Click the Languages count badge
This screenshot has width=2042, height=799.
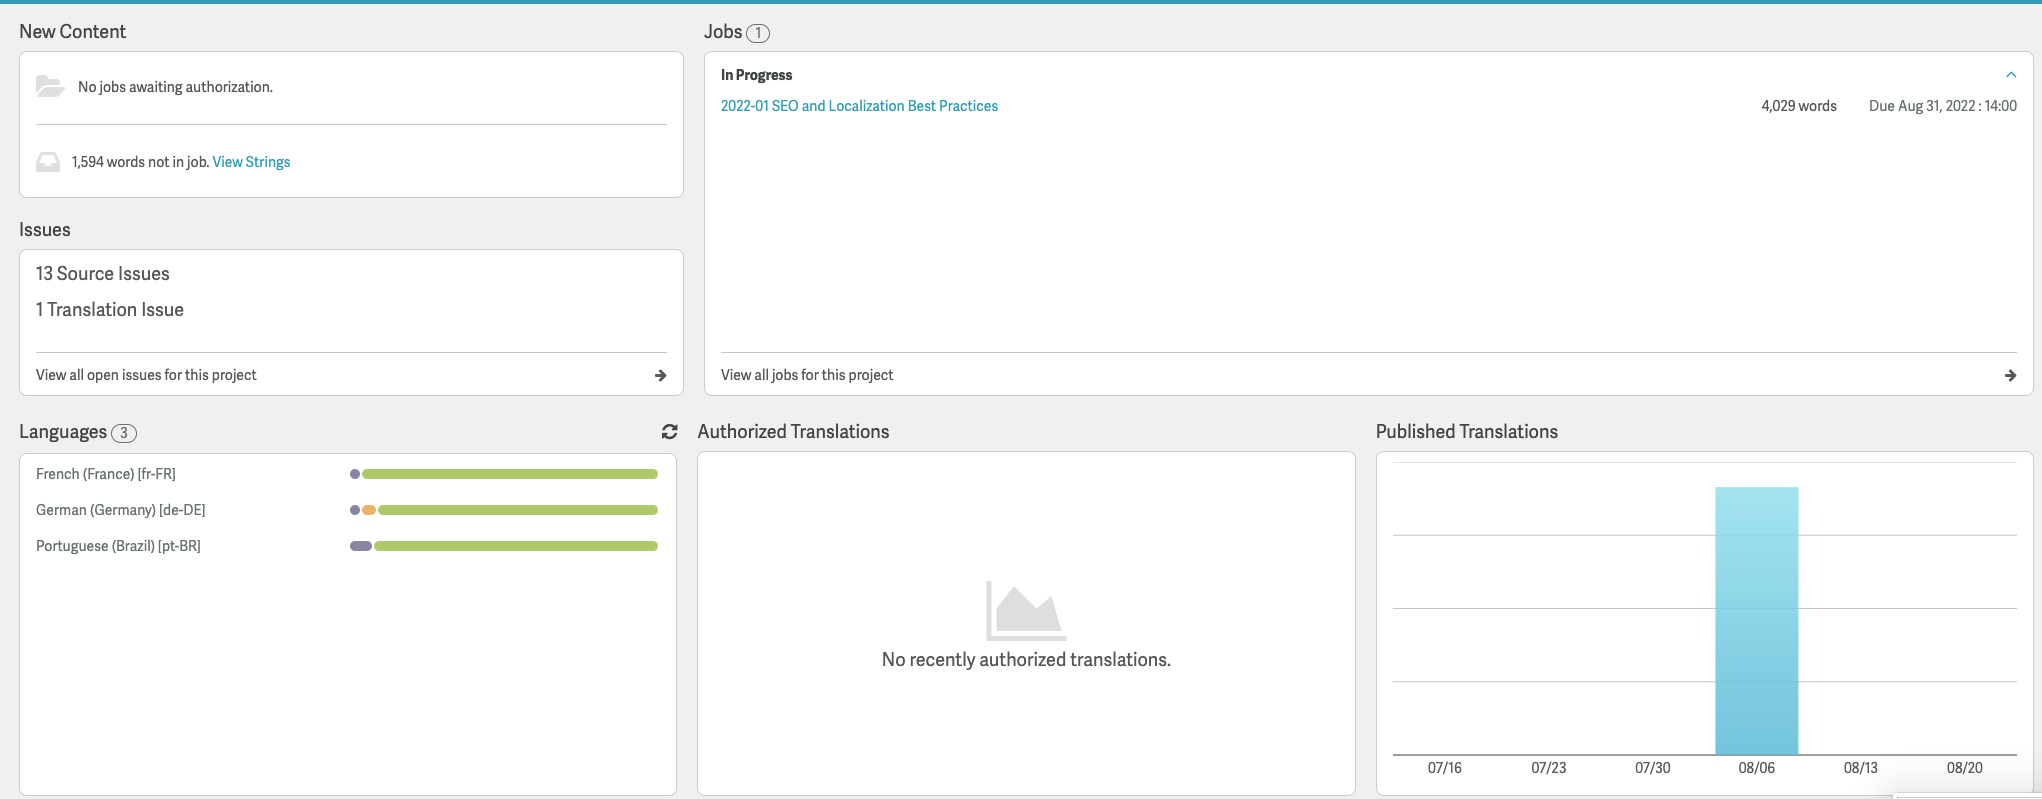[124, 433]
